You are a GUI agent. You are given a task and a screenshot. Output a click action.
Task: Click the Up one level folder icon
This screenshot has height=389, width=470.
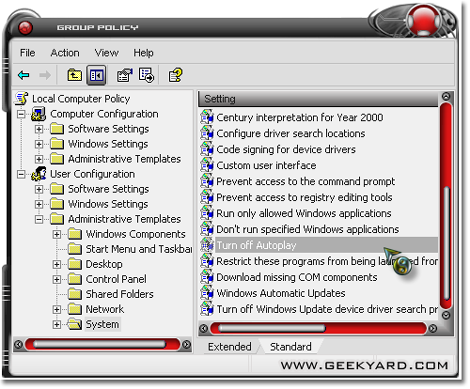point(75,75)
